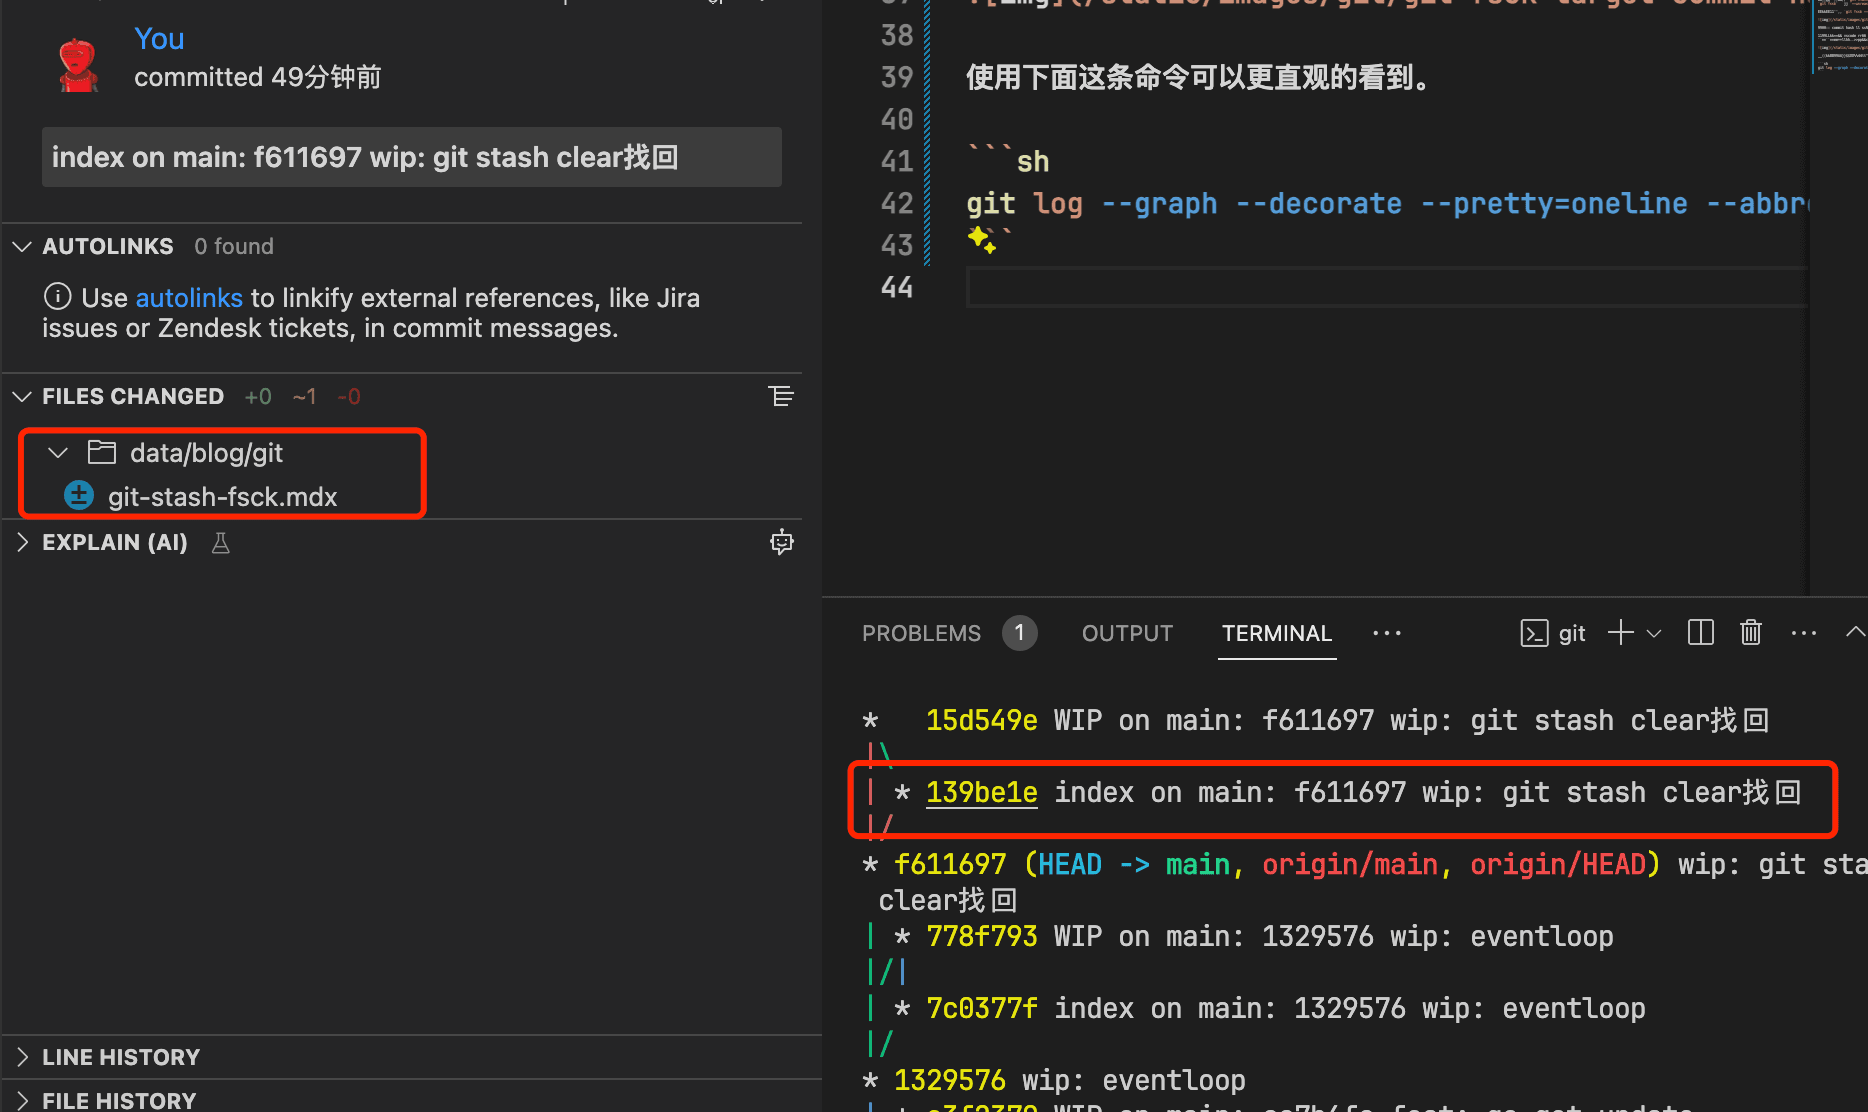Image resolution: width=1868 pixels, height=1112 pixels.
Task: Switch to the PROBLEMS tab
Action: click(921, 633)
